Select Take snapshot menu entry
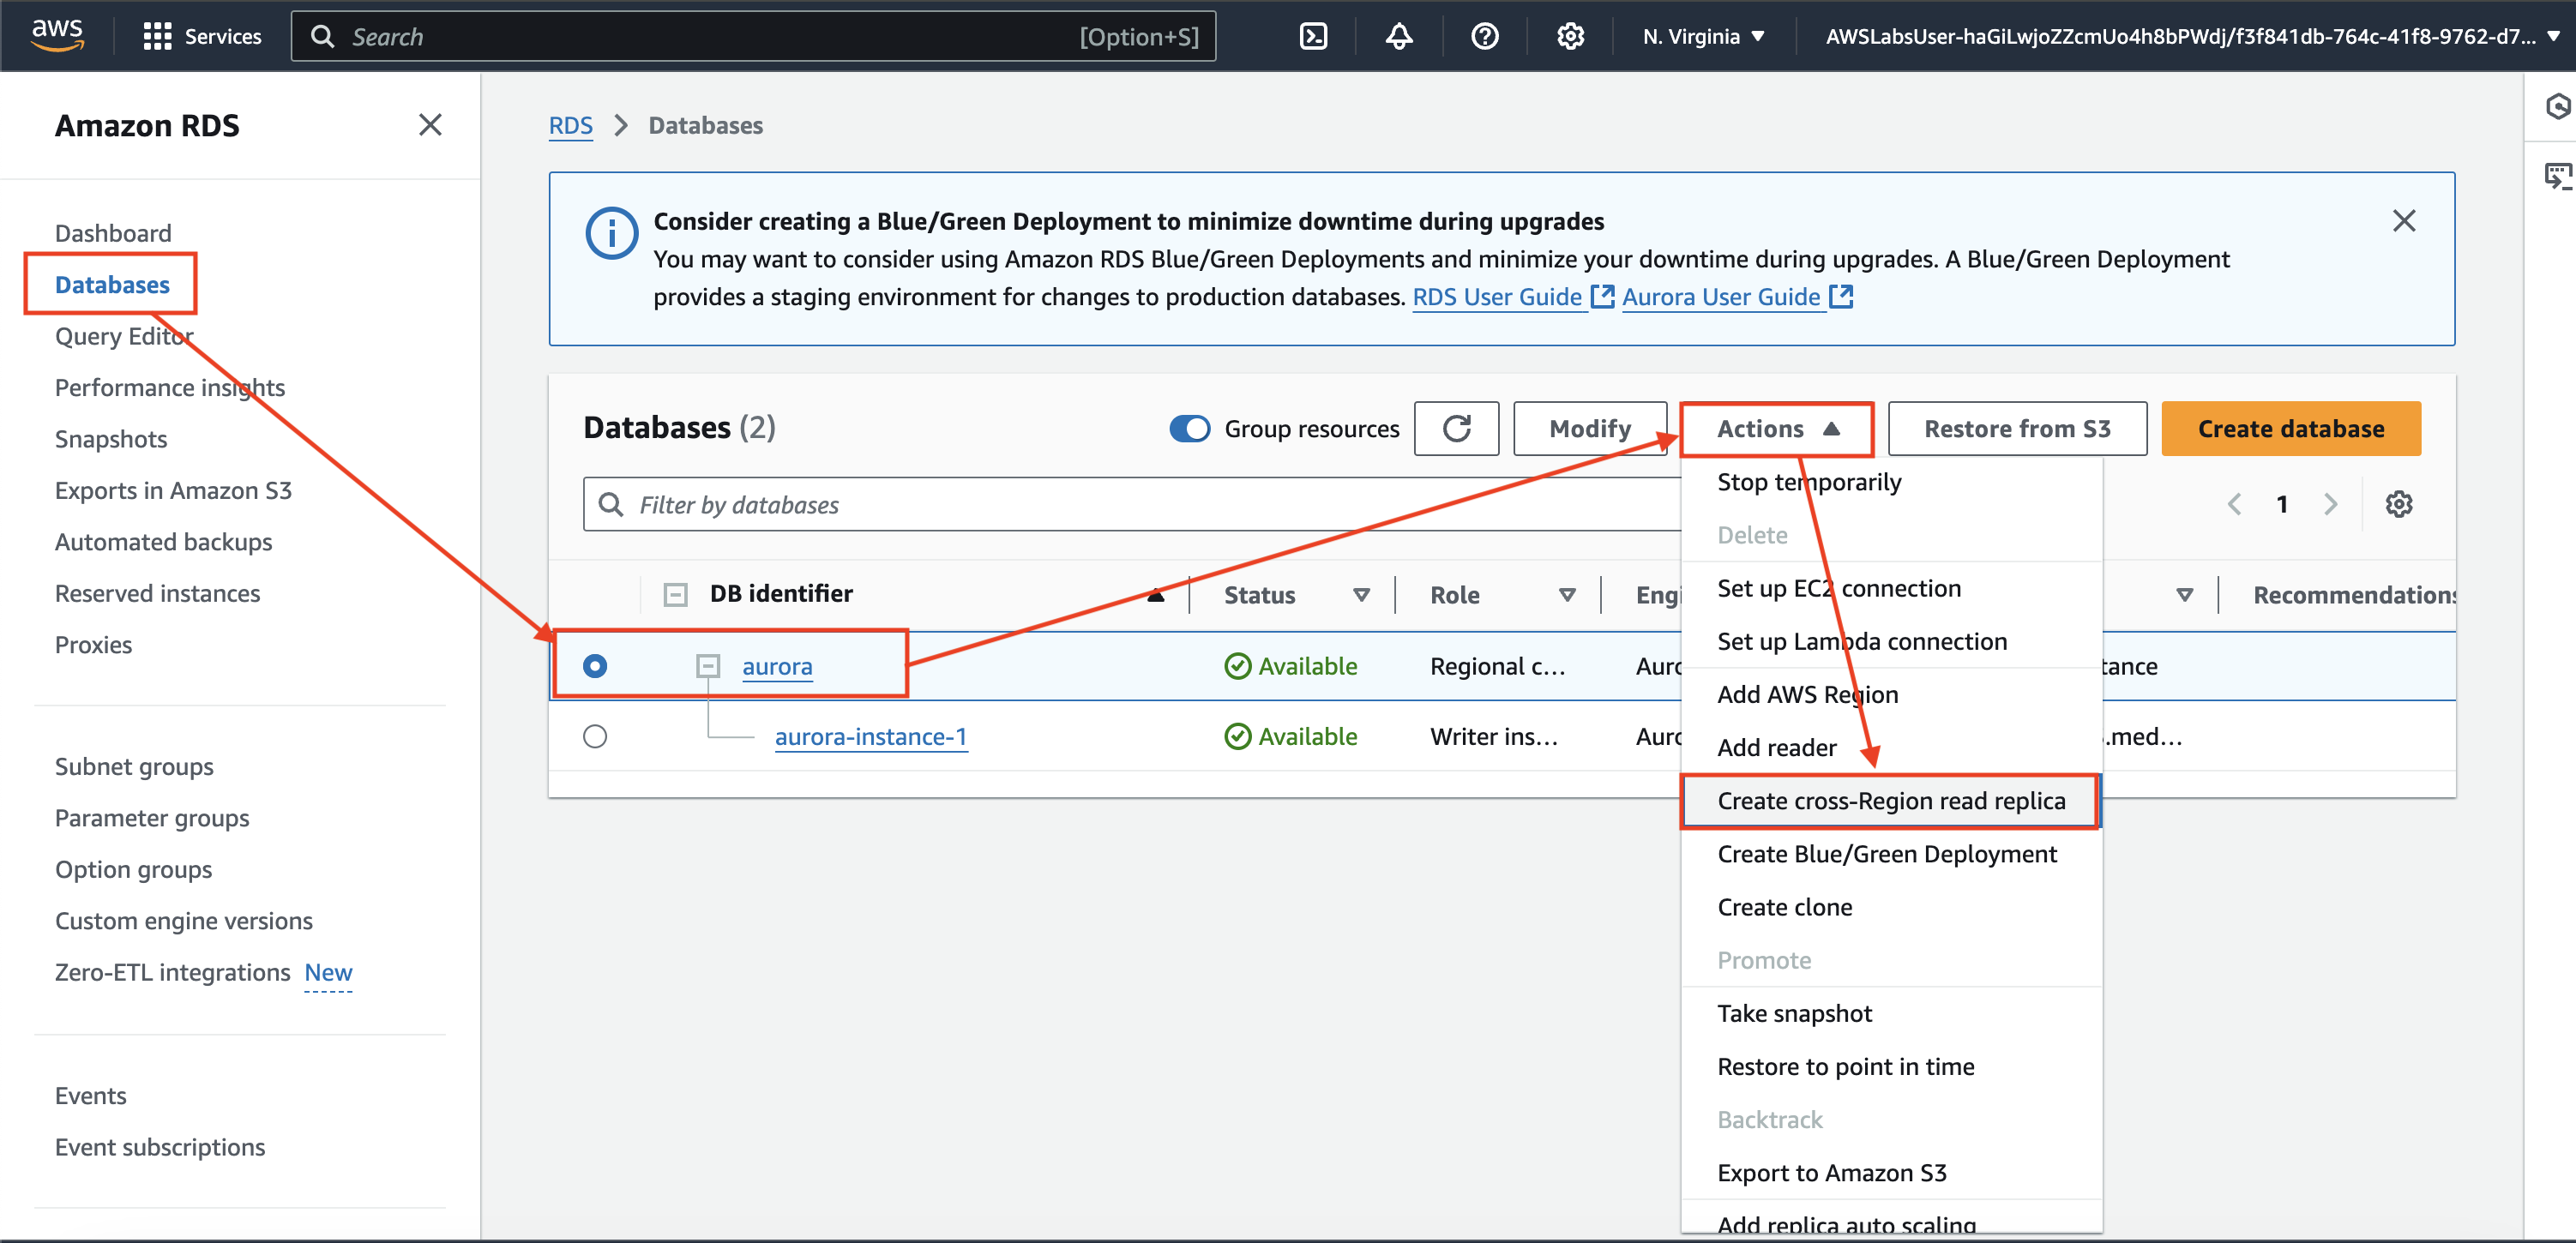Screen dimensions: 2576x1243 coord(1794,1014)
